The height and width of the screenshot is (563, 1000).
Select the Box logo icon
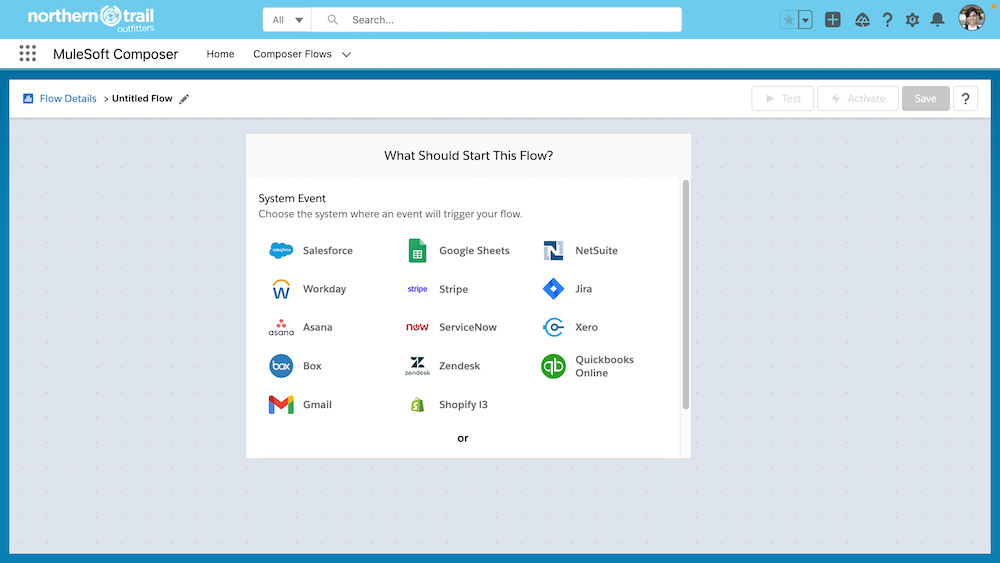[x=281, y=366]
